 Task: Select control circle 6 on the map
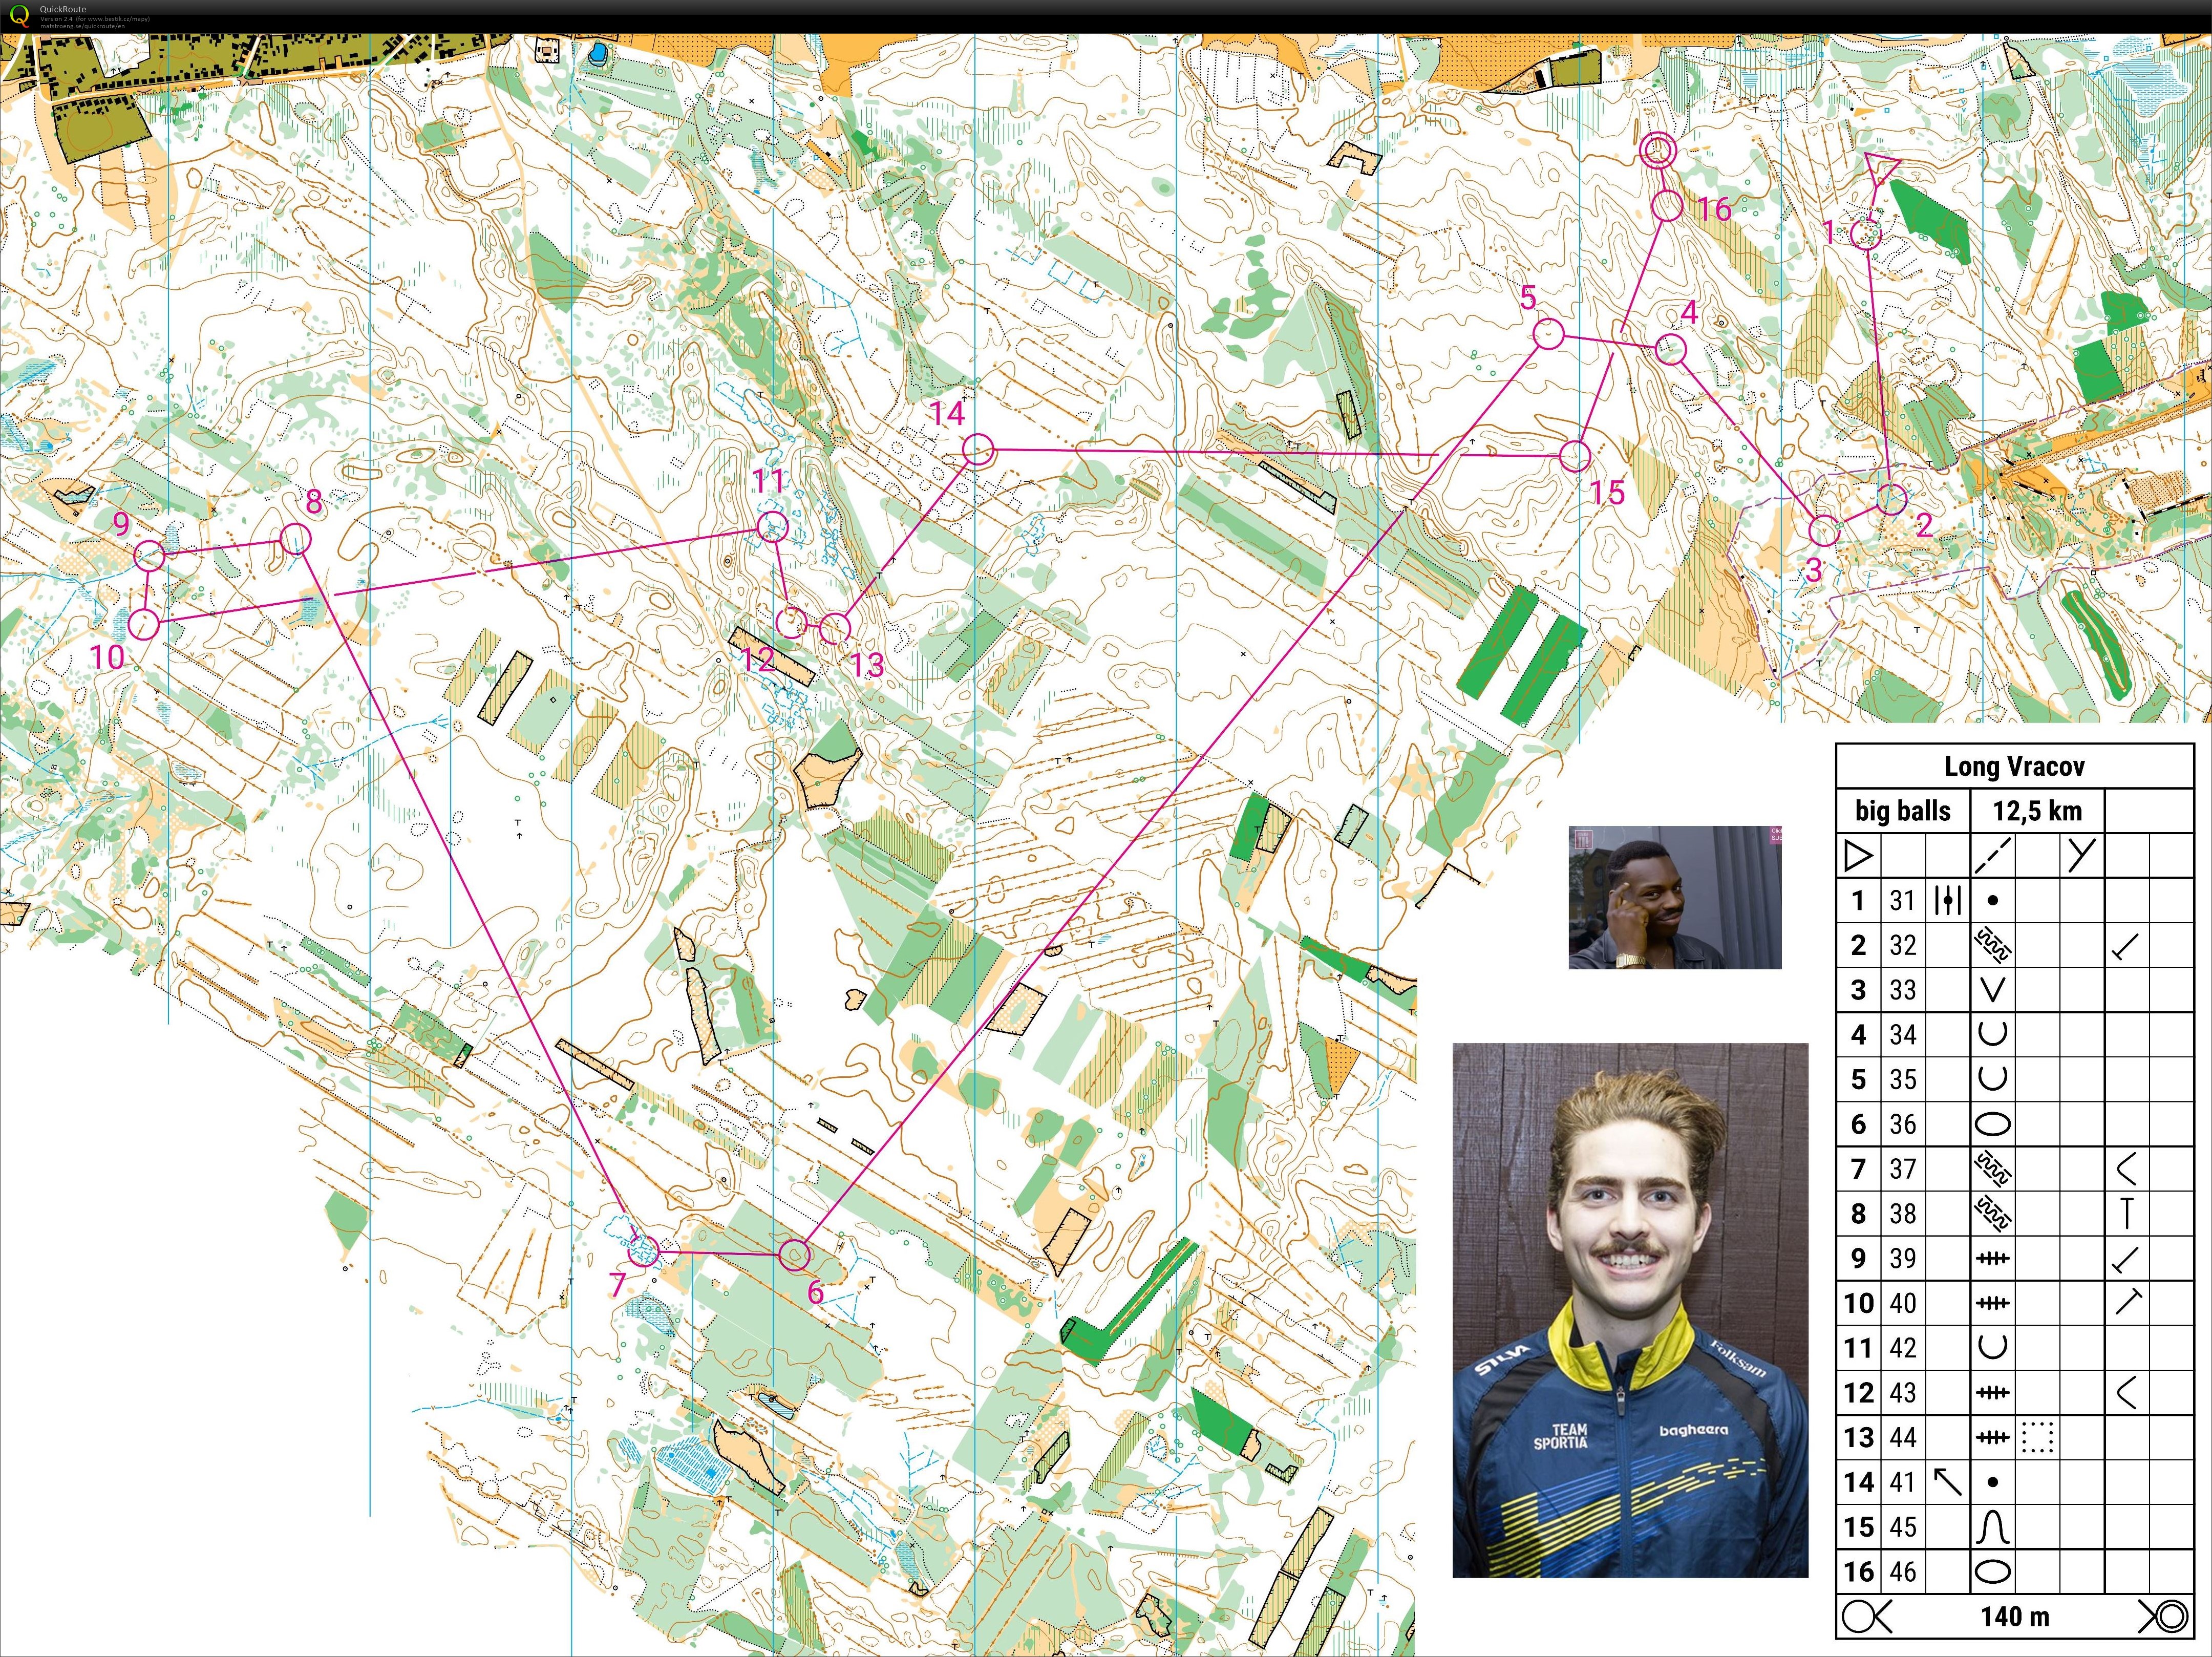794,1254
